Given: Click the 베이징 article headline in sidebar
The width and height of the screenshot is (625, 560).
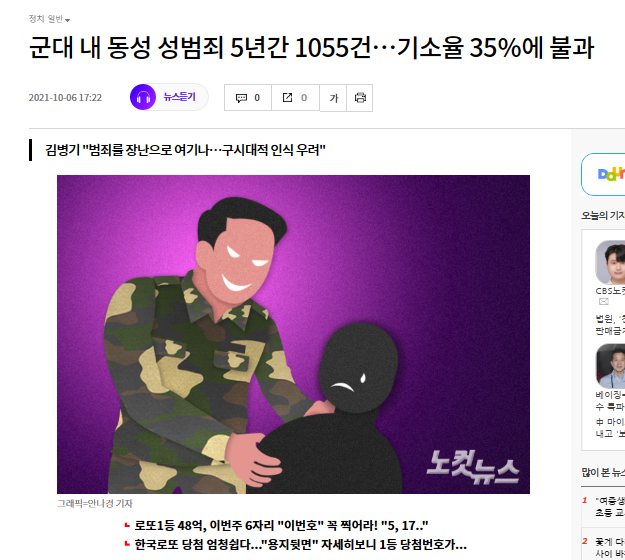Looking at the screenshot, I should 610,401.
